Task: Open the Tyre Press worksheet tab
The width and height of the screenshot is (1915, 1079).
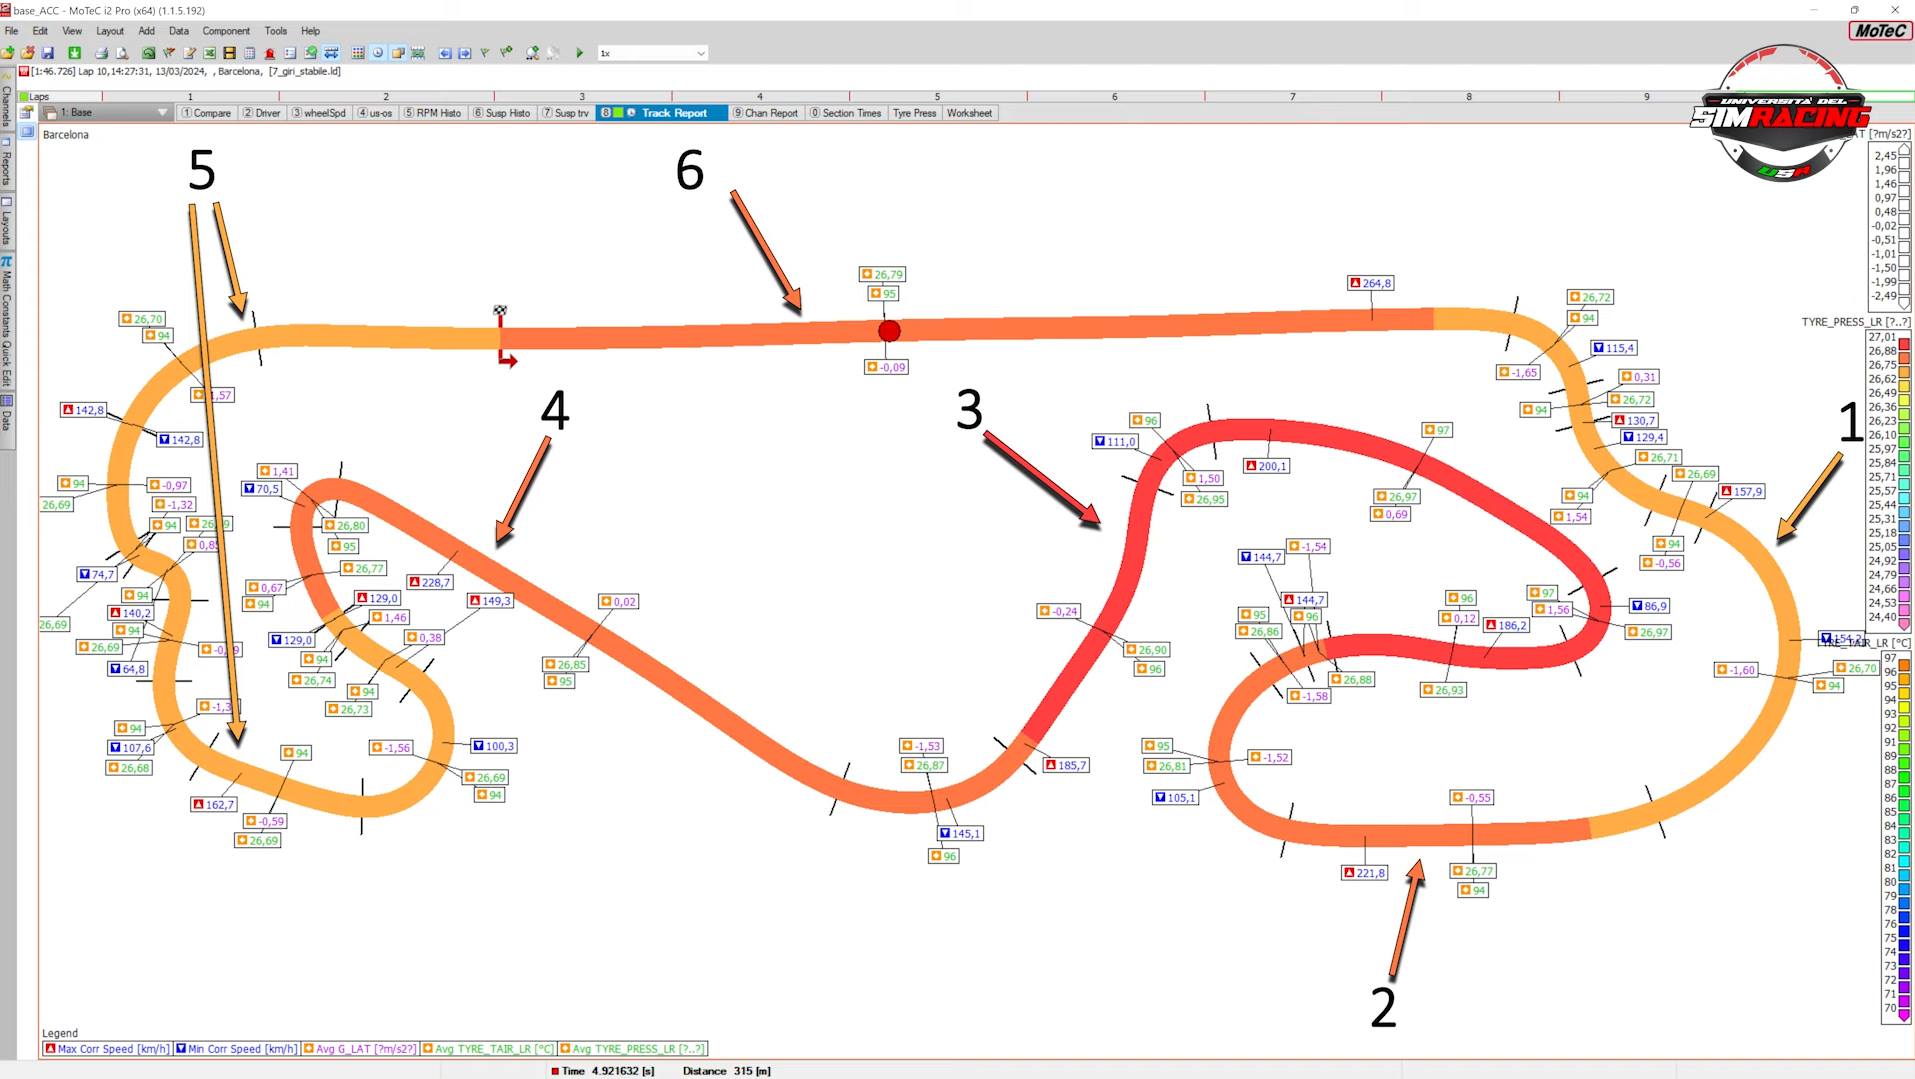Action: 914,113
